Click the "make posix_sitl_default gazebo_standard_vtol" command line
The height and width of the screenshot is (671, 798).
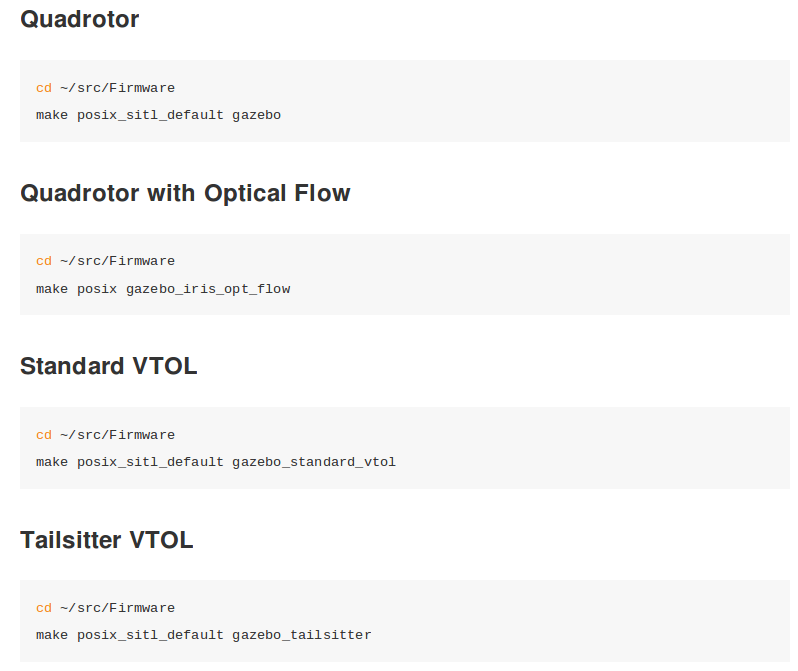tap(216, 462)
